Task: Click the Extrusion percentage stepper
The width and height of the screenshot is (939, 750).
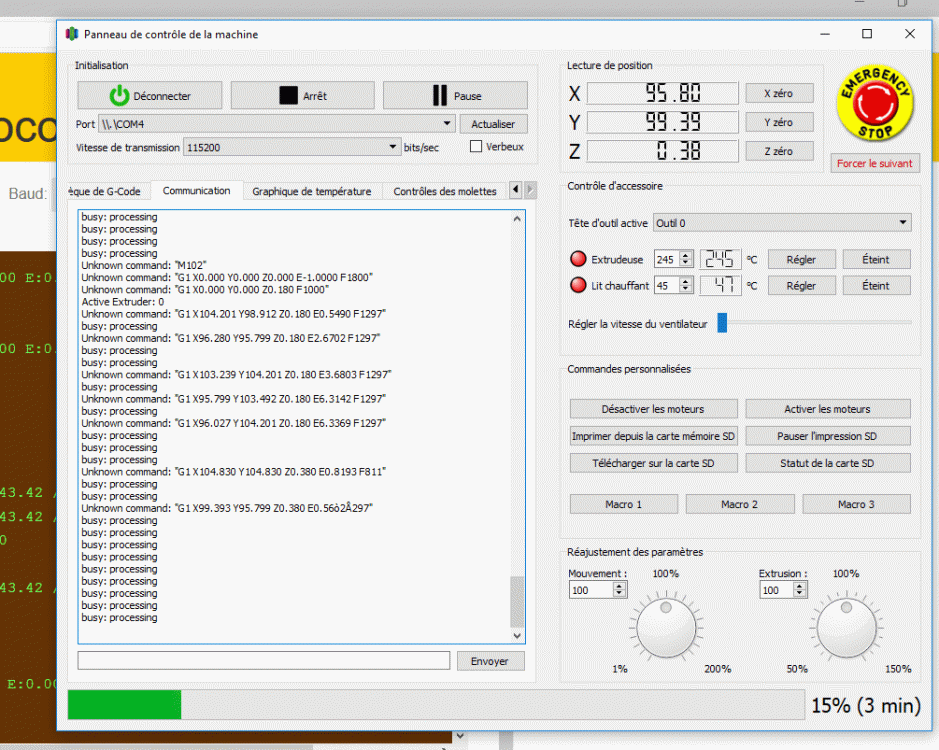Action: [x=799, y=590]
